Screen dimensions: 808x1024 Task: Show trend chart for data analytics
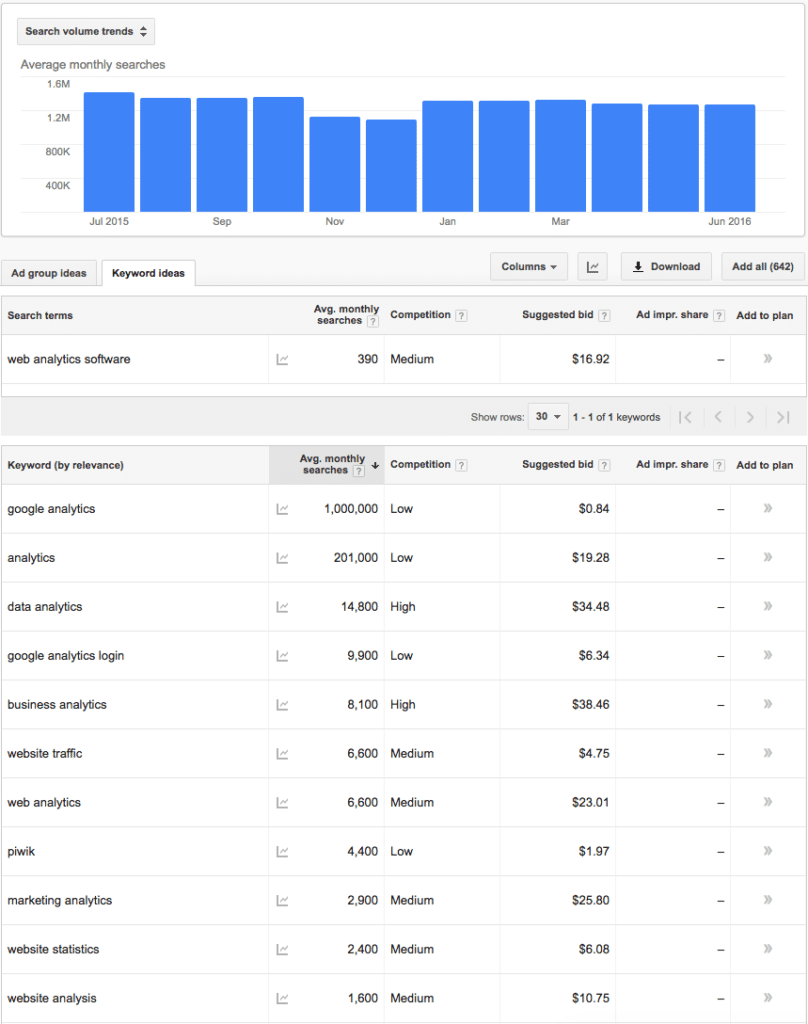point(282,607)
